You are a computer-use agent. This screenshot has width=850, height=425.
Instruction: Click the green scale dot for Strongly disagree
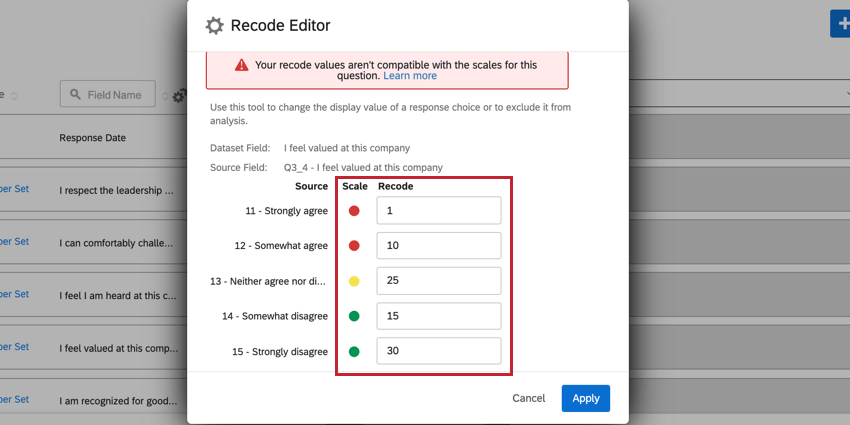(354, 351)
